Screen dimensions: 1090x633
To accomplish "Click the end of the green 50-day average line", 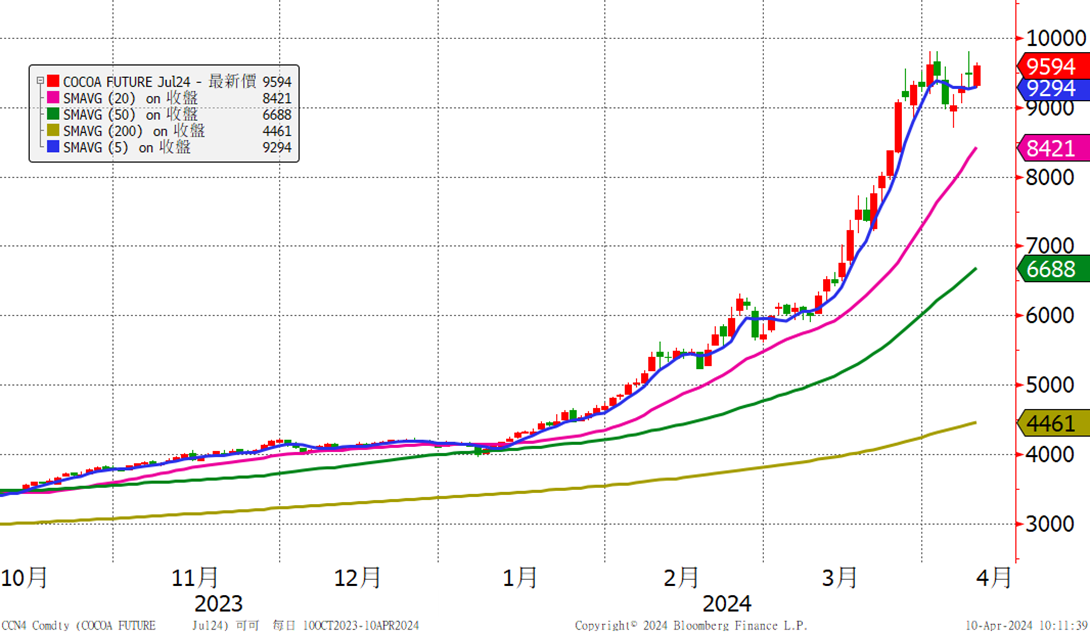I will [975, 269].
